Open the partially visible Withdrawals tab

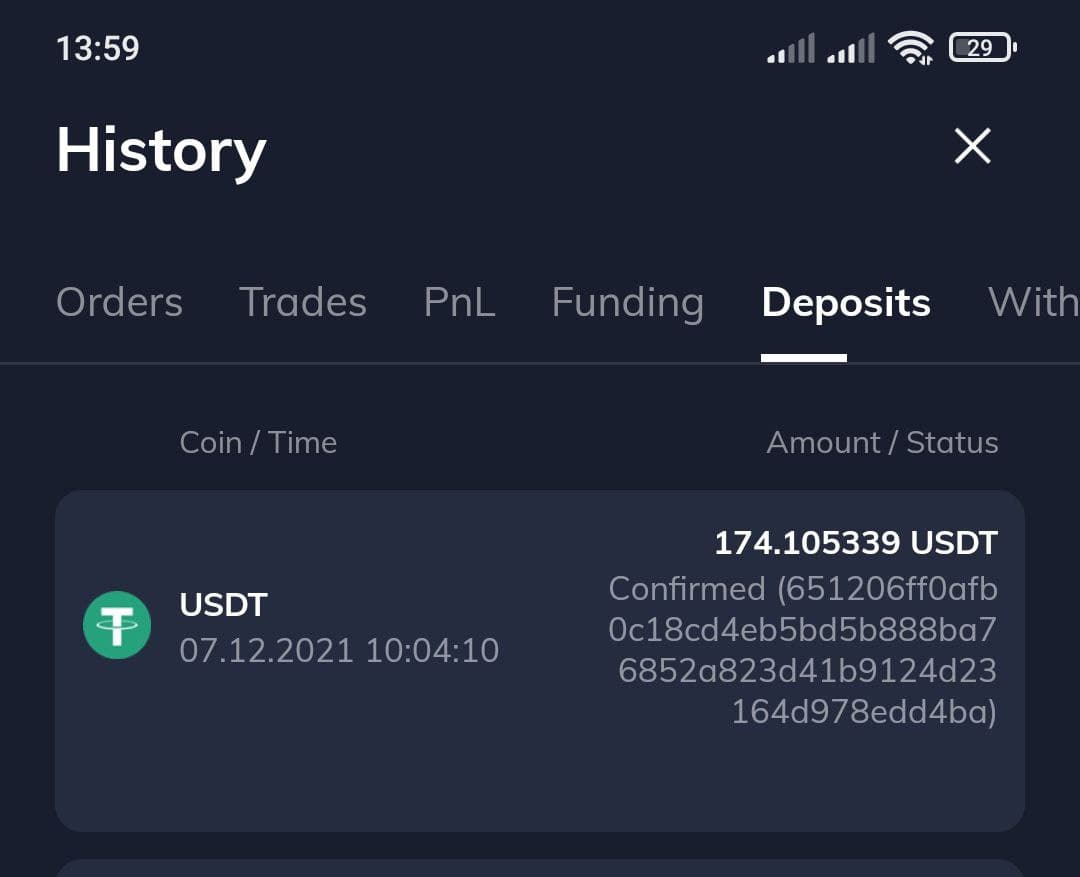1033,302
